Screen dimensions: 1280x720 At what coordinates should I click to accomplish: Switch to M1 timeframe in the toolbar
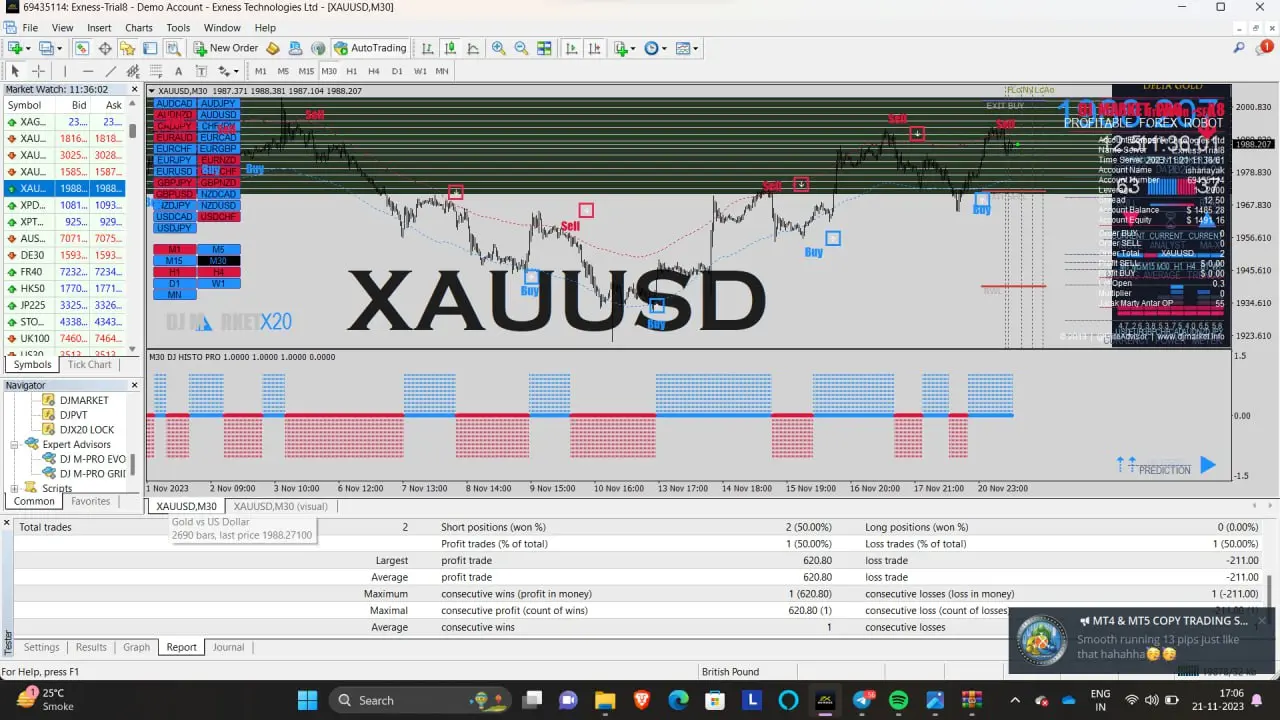(x=261, y=71)
